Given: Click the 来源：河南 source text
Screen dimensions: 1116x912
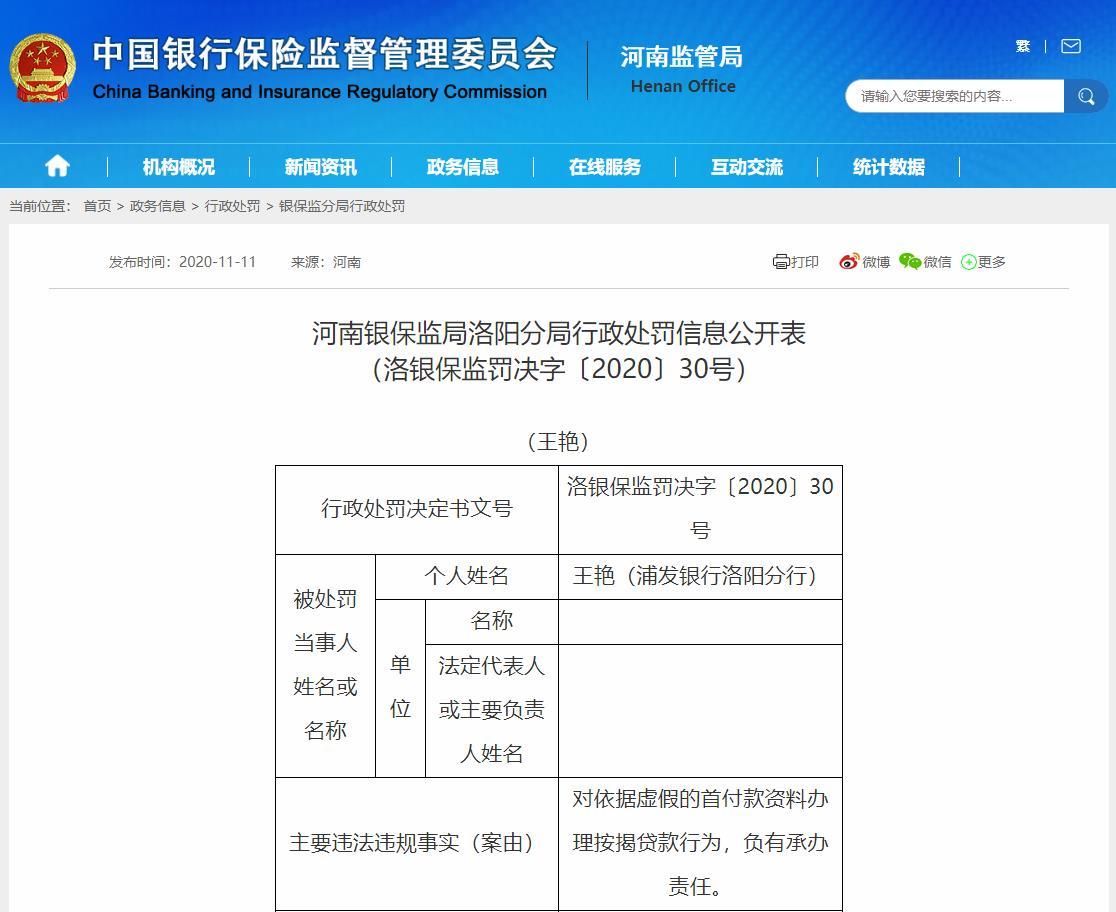Looking at the screenshot, I should click(325, 262).
